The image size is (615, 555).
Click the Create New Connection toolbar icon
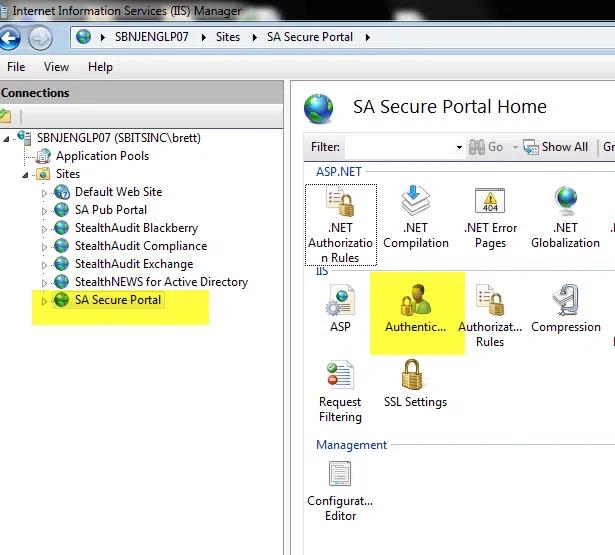click(x=5, y=116)
